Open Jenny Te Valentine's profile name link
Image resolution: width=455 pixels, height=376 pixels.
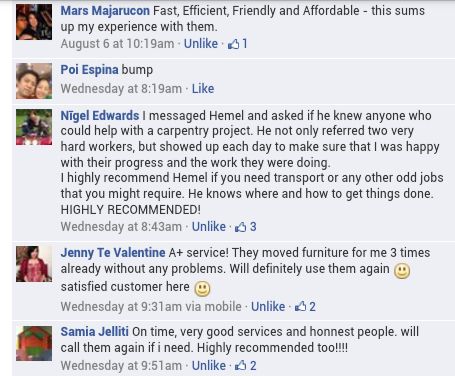point(113,253)
